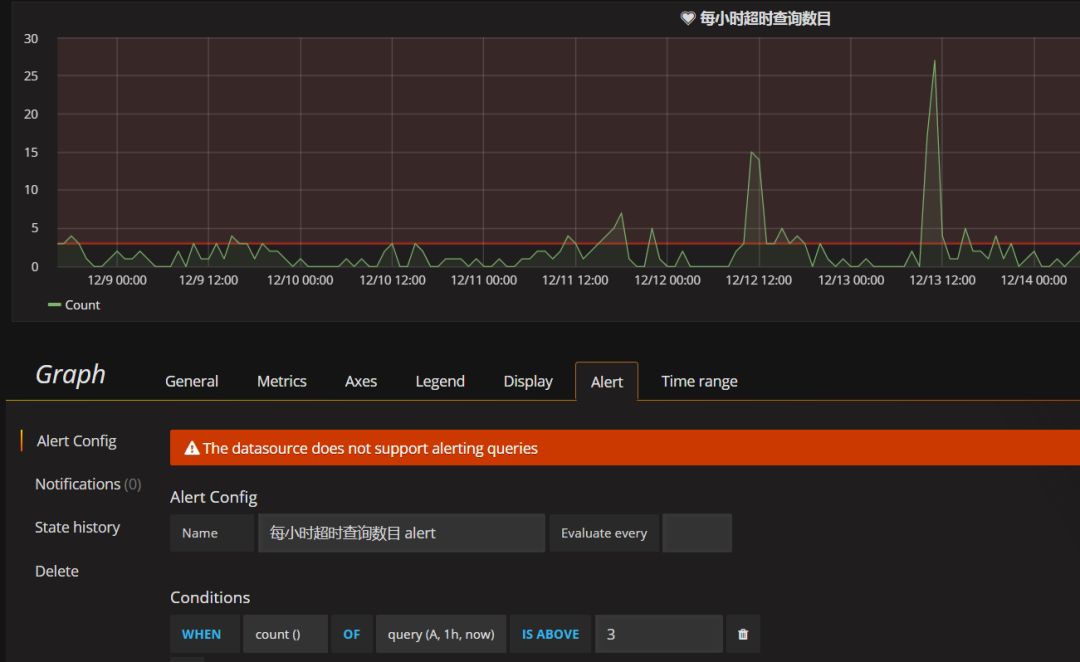The height and width of the screenshot is (662, 1080).
Task: Delete the alert condition with trash icon
Action: click(x=742, y=634)
